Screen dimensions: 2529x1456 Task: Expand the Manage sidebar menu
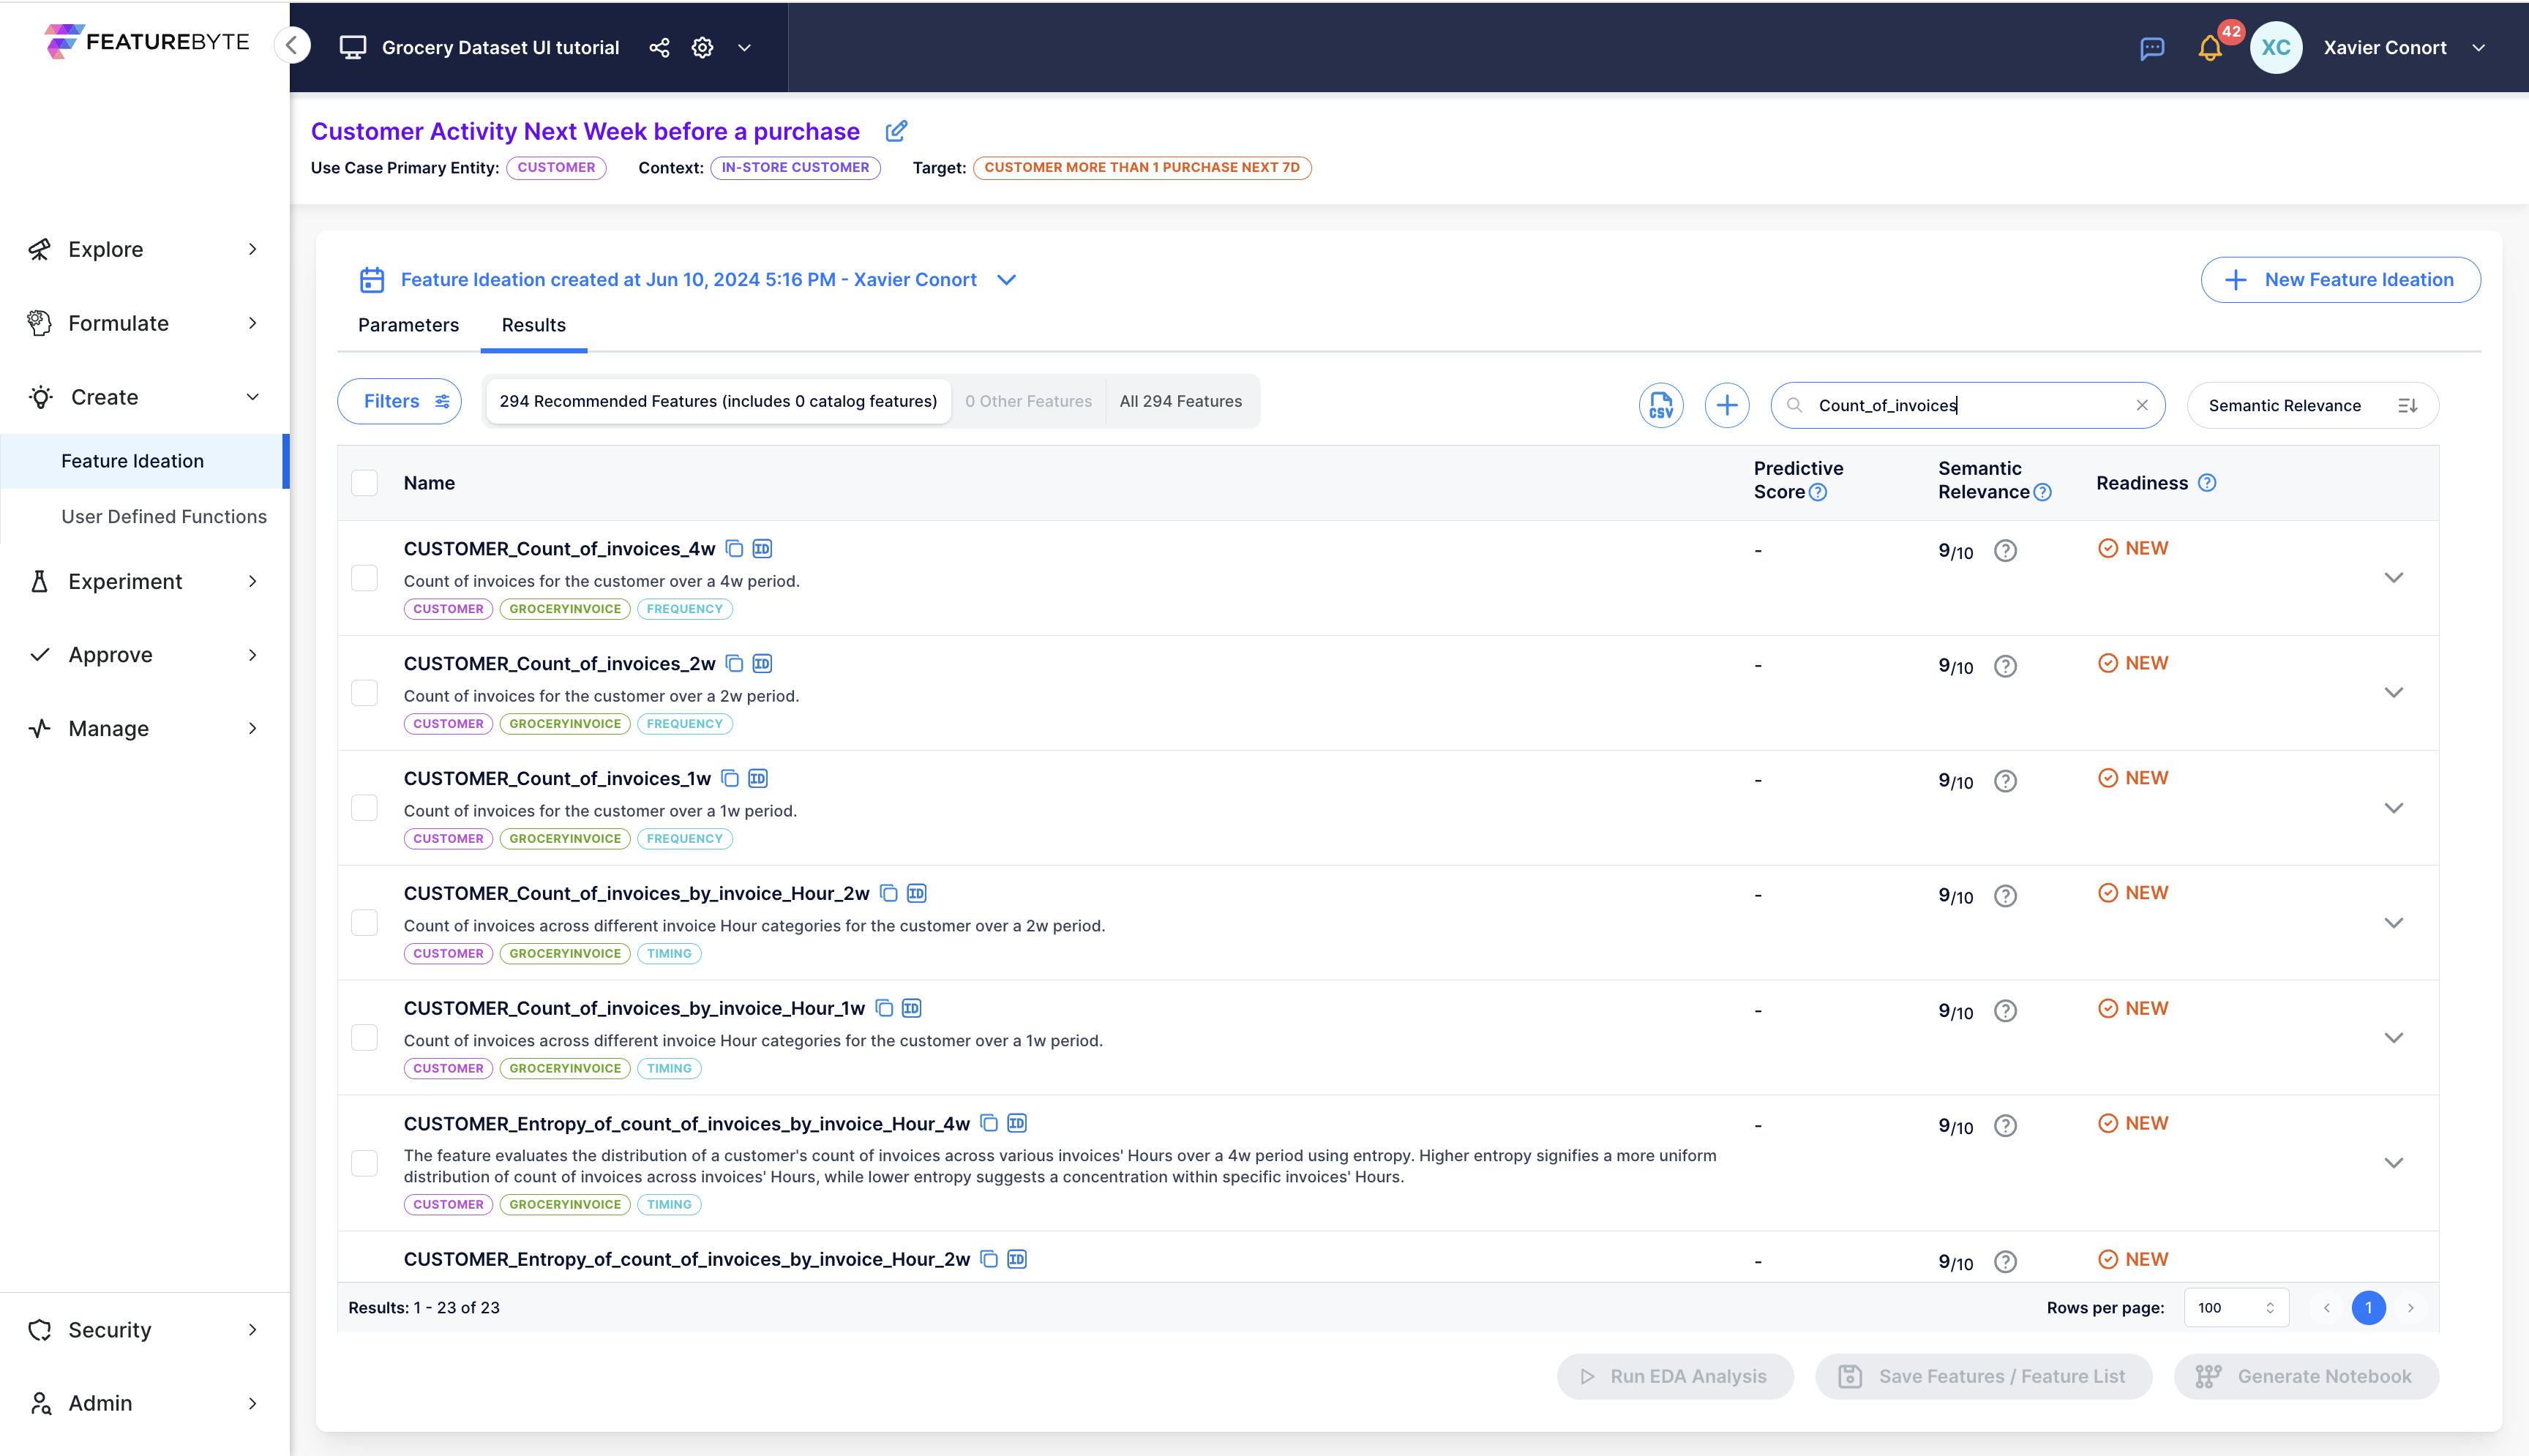145,728
